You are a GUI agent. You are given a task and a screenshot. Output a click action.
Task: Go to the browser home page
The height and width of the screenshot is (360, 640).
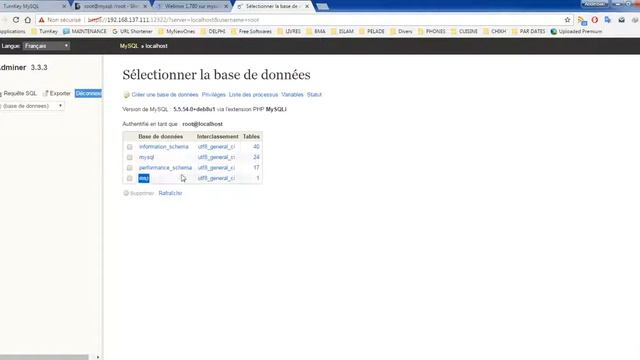[x=28, y=20]
